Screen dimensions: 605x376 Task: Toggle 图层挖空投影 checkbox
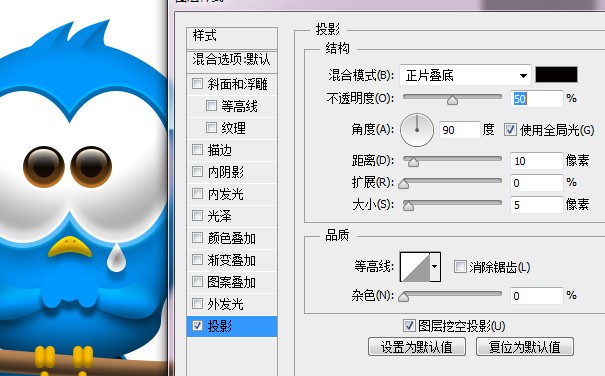[409, 325]
